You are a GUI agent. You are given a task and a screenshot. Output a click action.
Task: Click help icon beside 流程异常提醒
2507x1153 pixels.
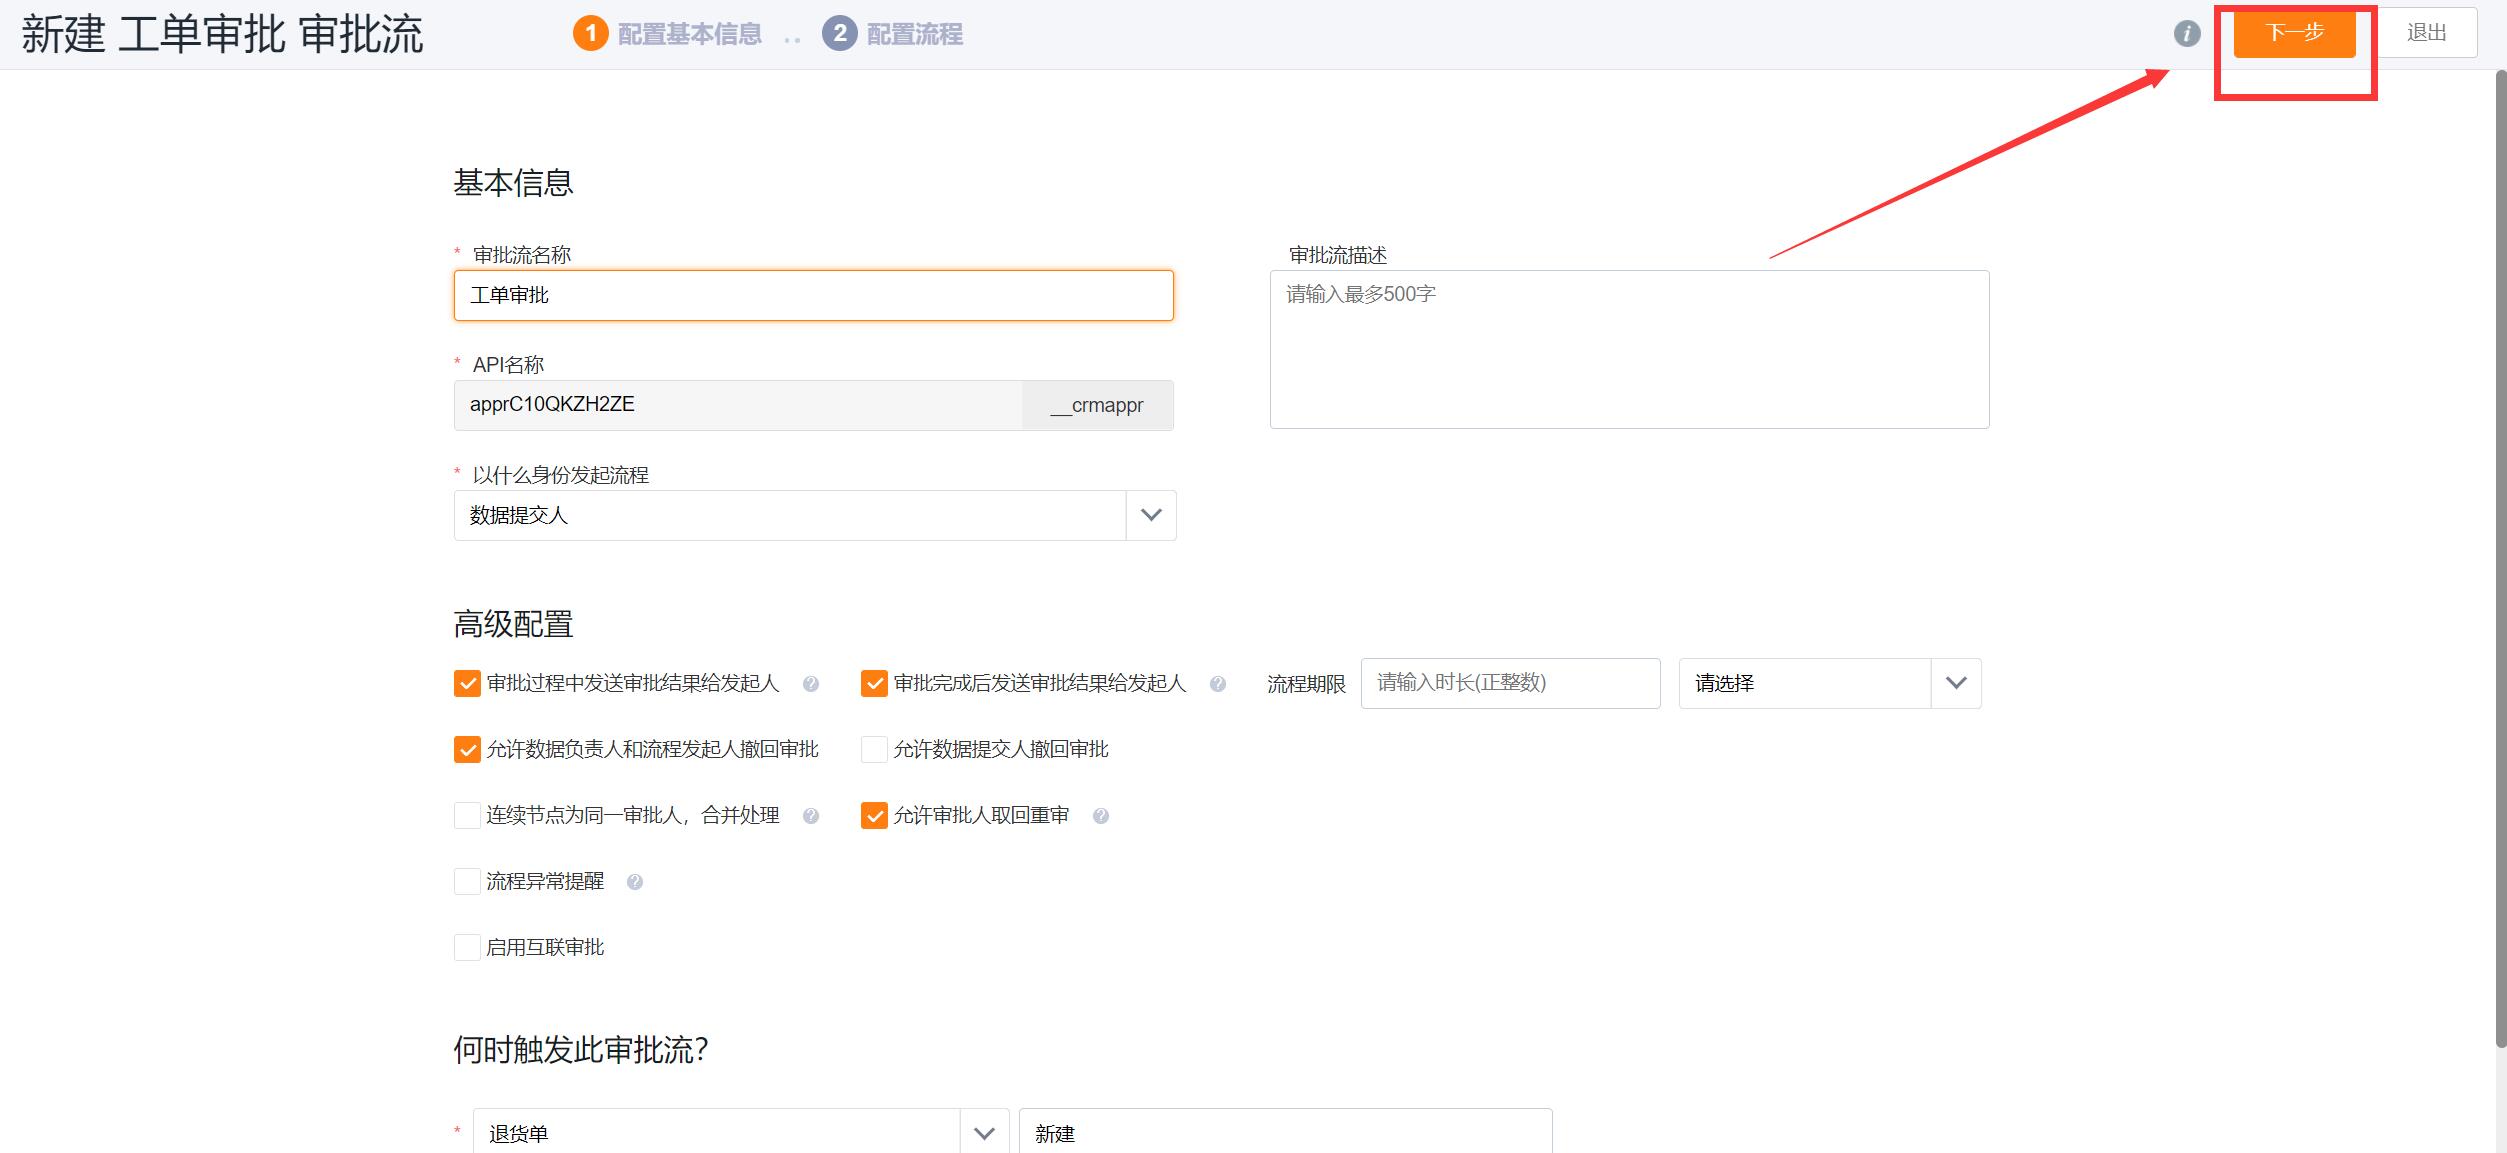(x=634, y=882)
